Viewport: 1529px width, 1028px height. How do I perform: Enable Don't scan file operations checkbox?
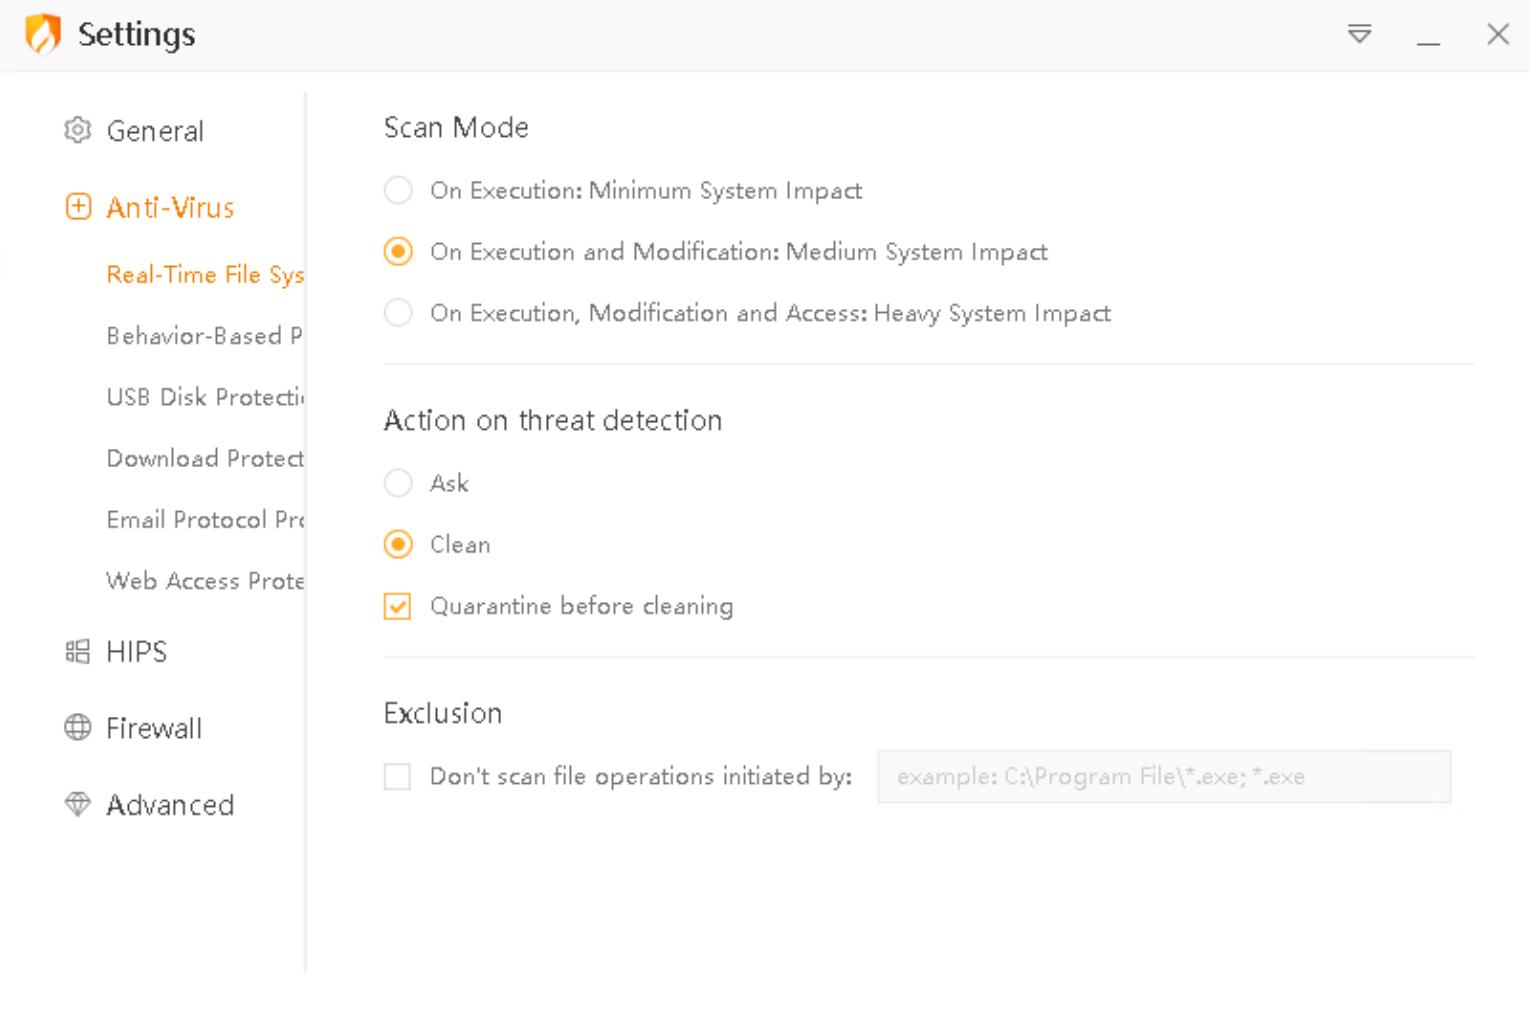tap(398, 777)
